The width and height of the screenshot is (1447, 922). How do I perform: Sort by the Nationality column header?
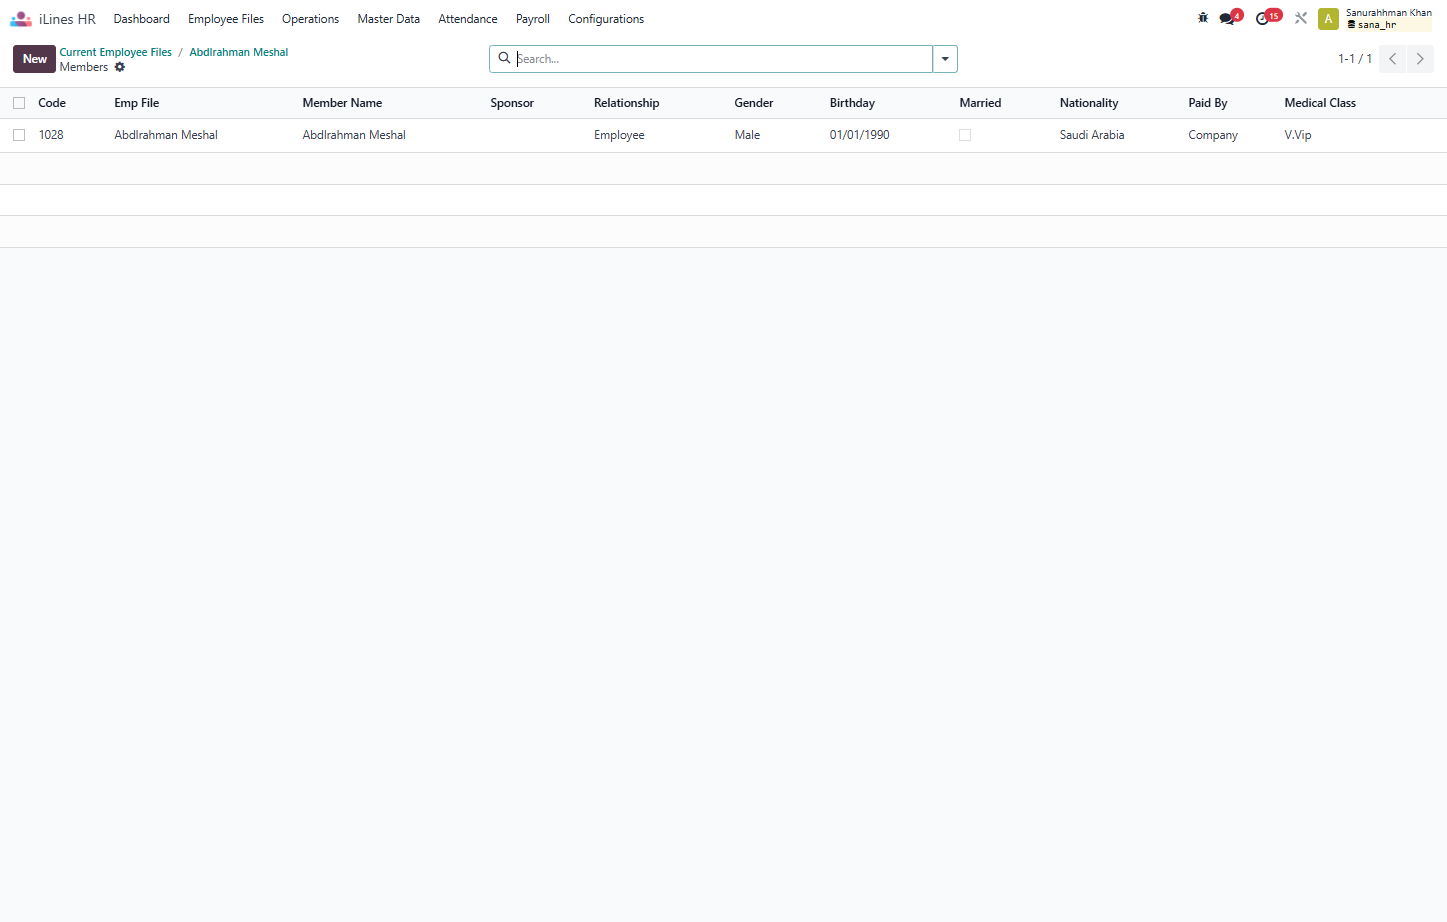click(1089, 103)
